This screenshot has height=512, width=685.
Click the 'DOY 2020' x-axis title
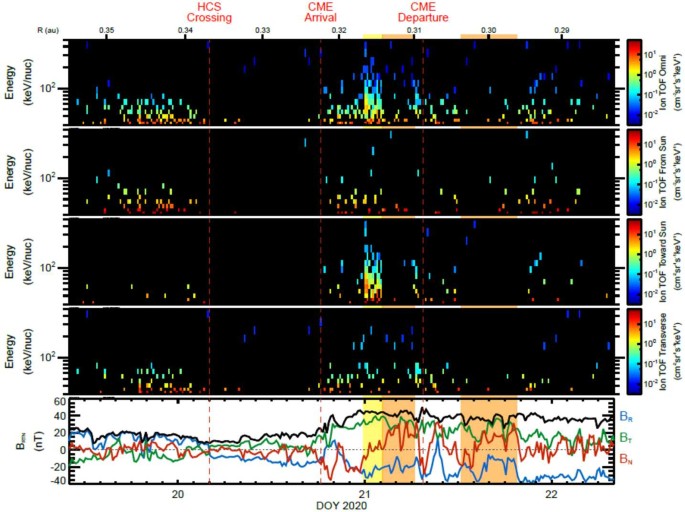click(342, 506)
